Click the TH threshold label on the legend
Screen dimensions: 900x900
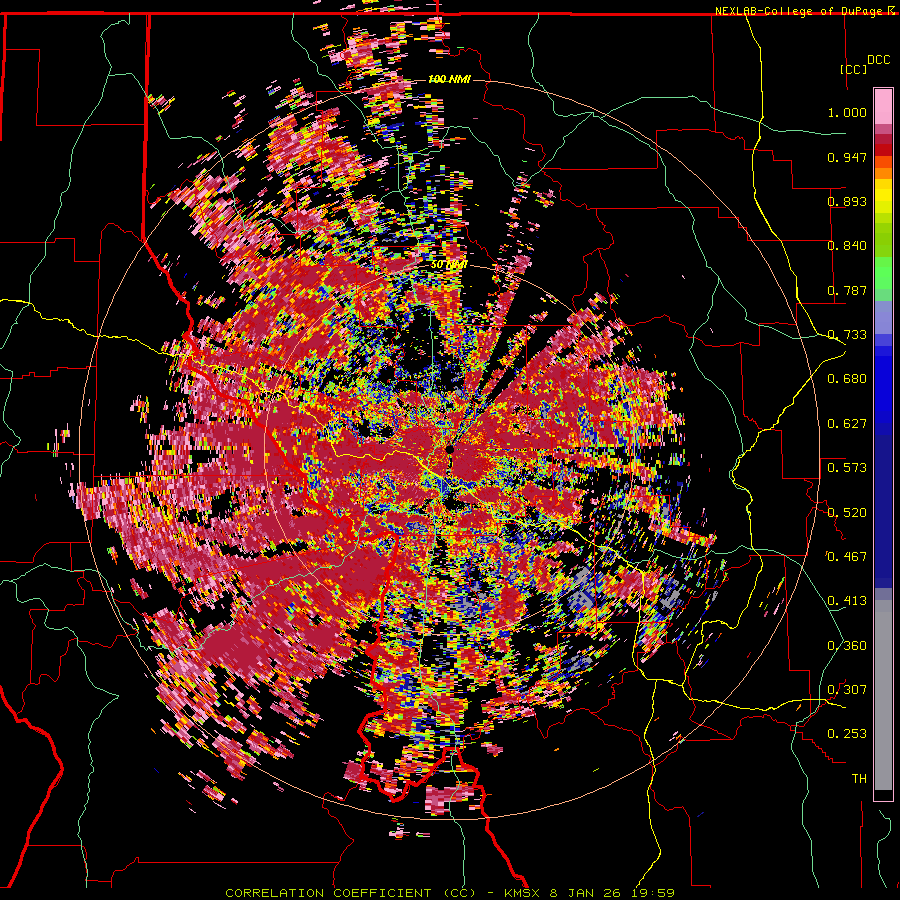[859, 779]
